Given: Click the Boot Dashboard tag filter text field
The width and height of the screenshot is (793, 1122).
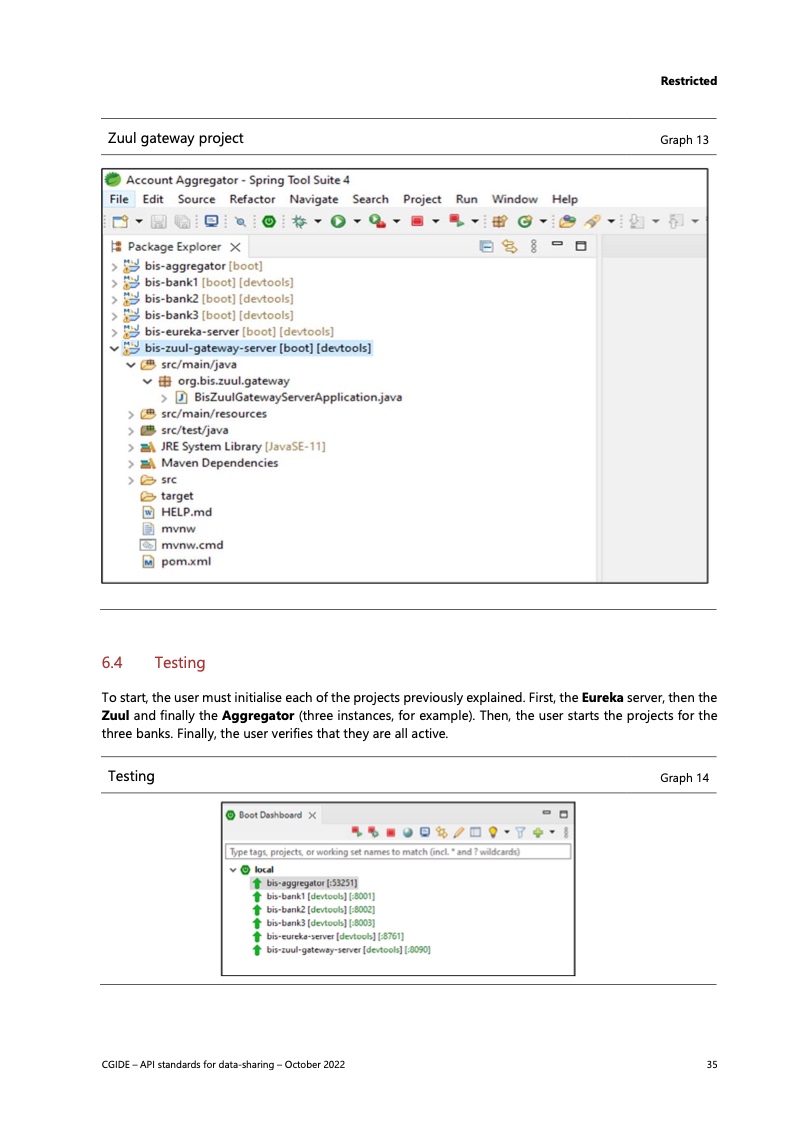Looking at the screenshot, I should (398, 852).
